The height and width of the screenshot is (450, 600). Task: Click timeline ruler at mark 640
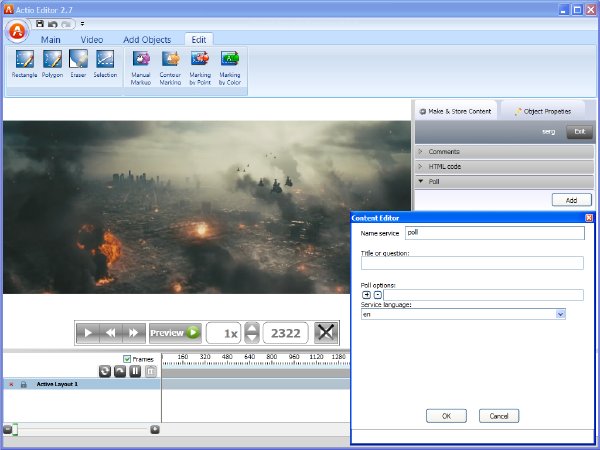(249, 357)
